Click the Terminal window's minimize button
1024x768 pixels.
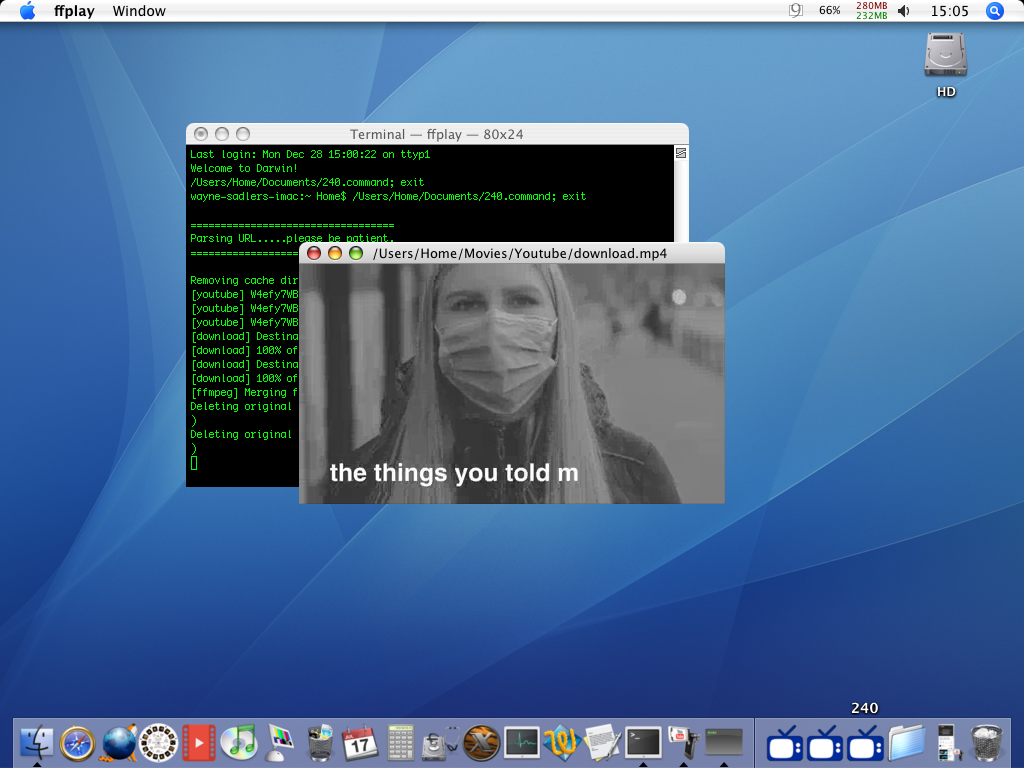click(222, 134)
